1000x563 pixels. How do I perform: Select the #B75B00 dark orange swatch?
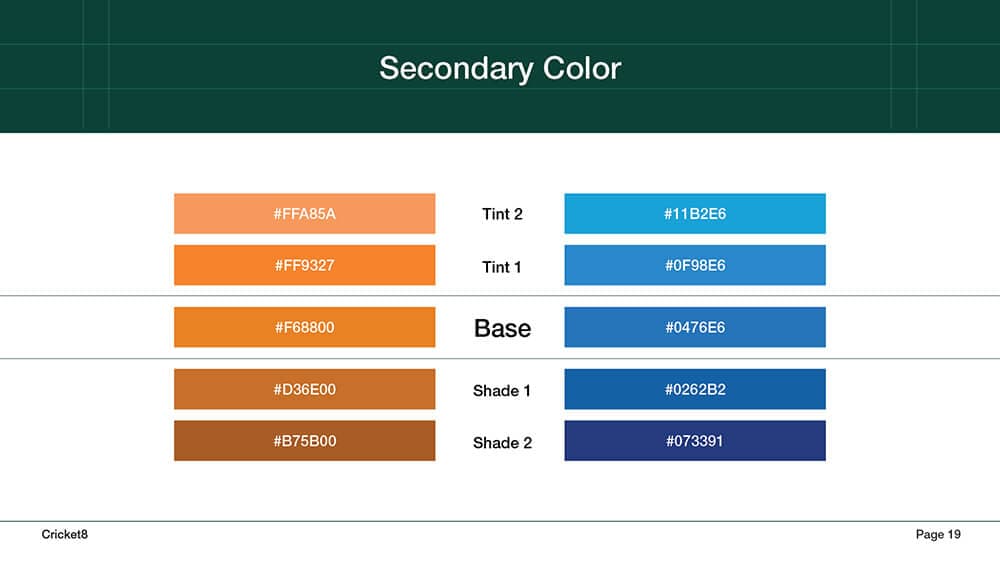304,441
